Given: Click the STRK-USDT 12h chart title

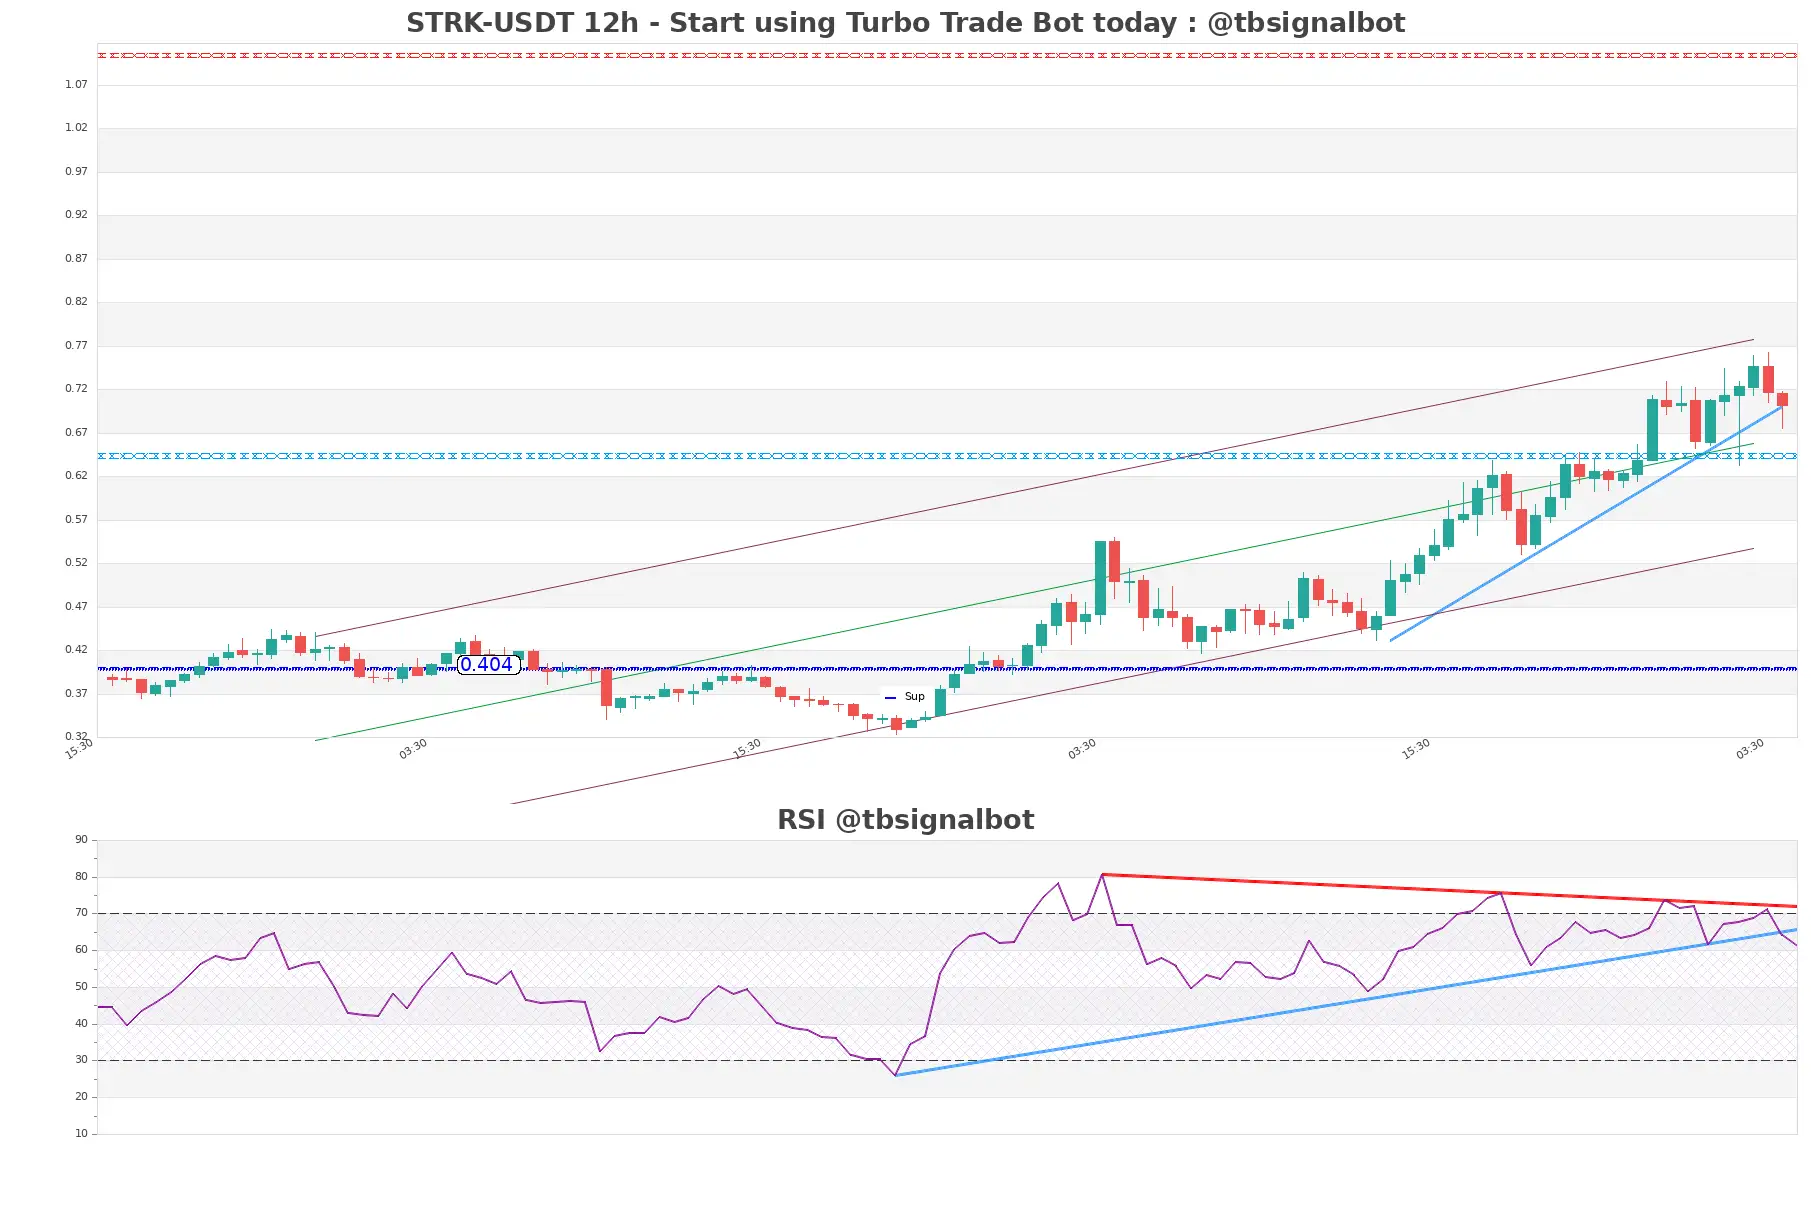Looking at the screenshot, I should [x=905, y=23].
